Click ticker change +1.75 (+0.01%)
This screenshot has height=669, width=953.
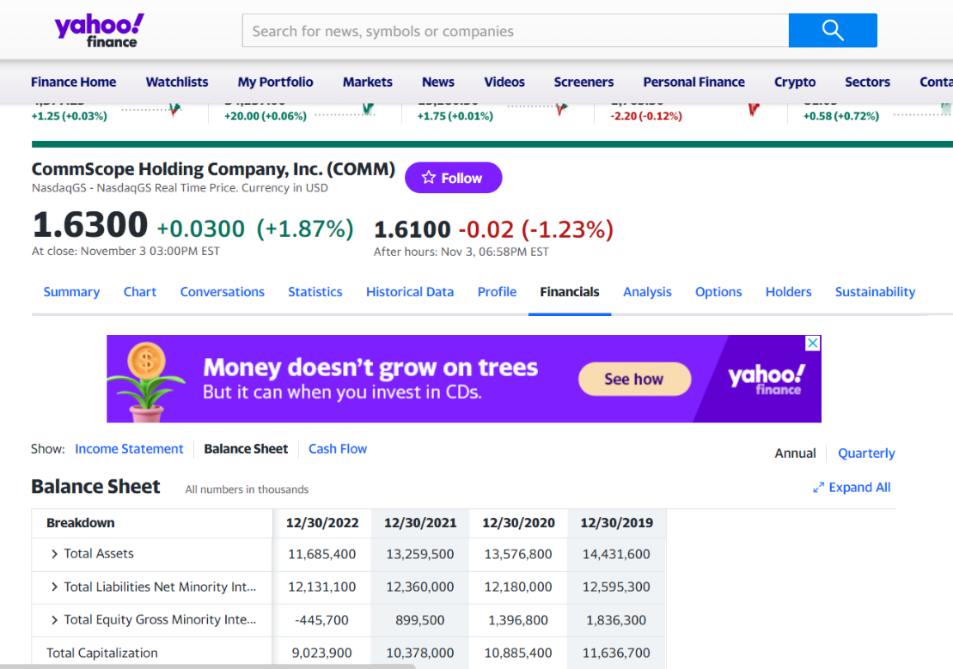click(455, 116)
